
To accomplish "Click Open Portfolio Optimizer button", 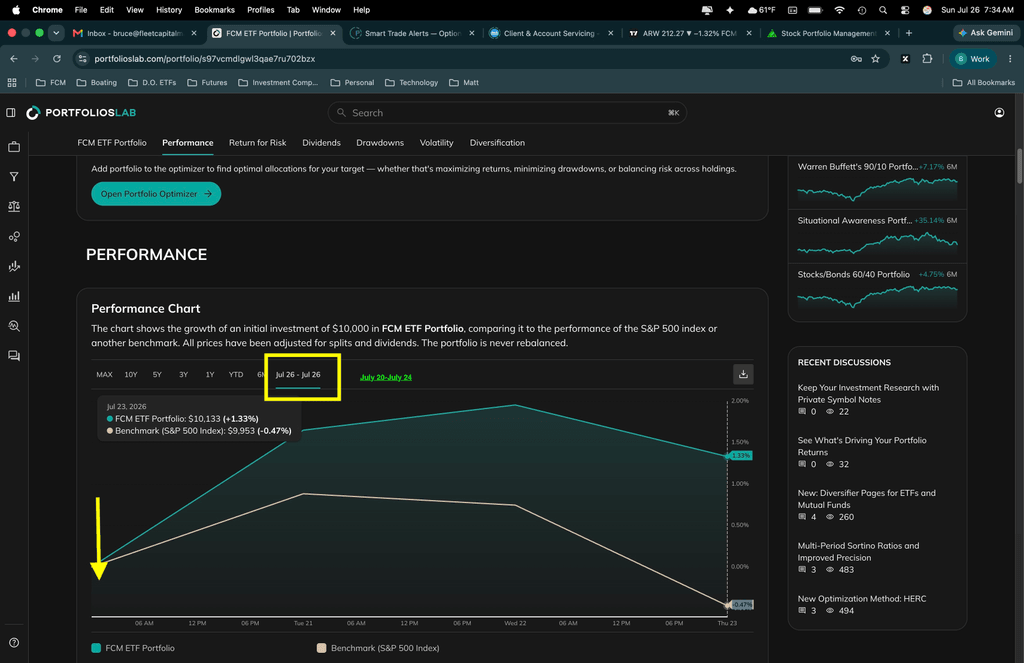I will pyautogui.click(x=156, y=194).
